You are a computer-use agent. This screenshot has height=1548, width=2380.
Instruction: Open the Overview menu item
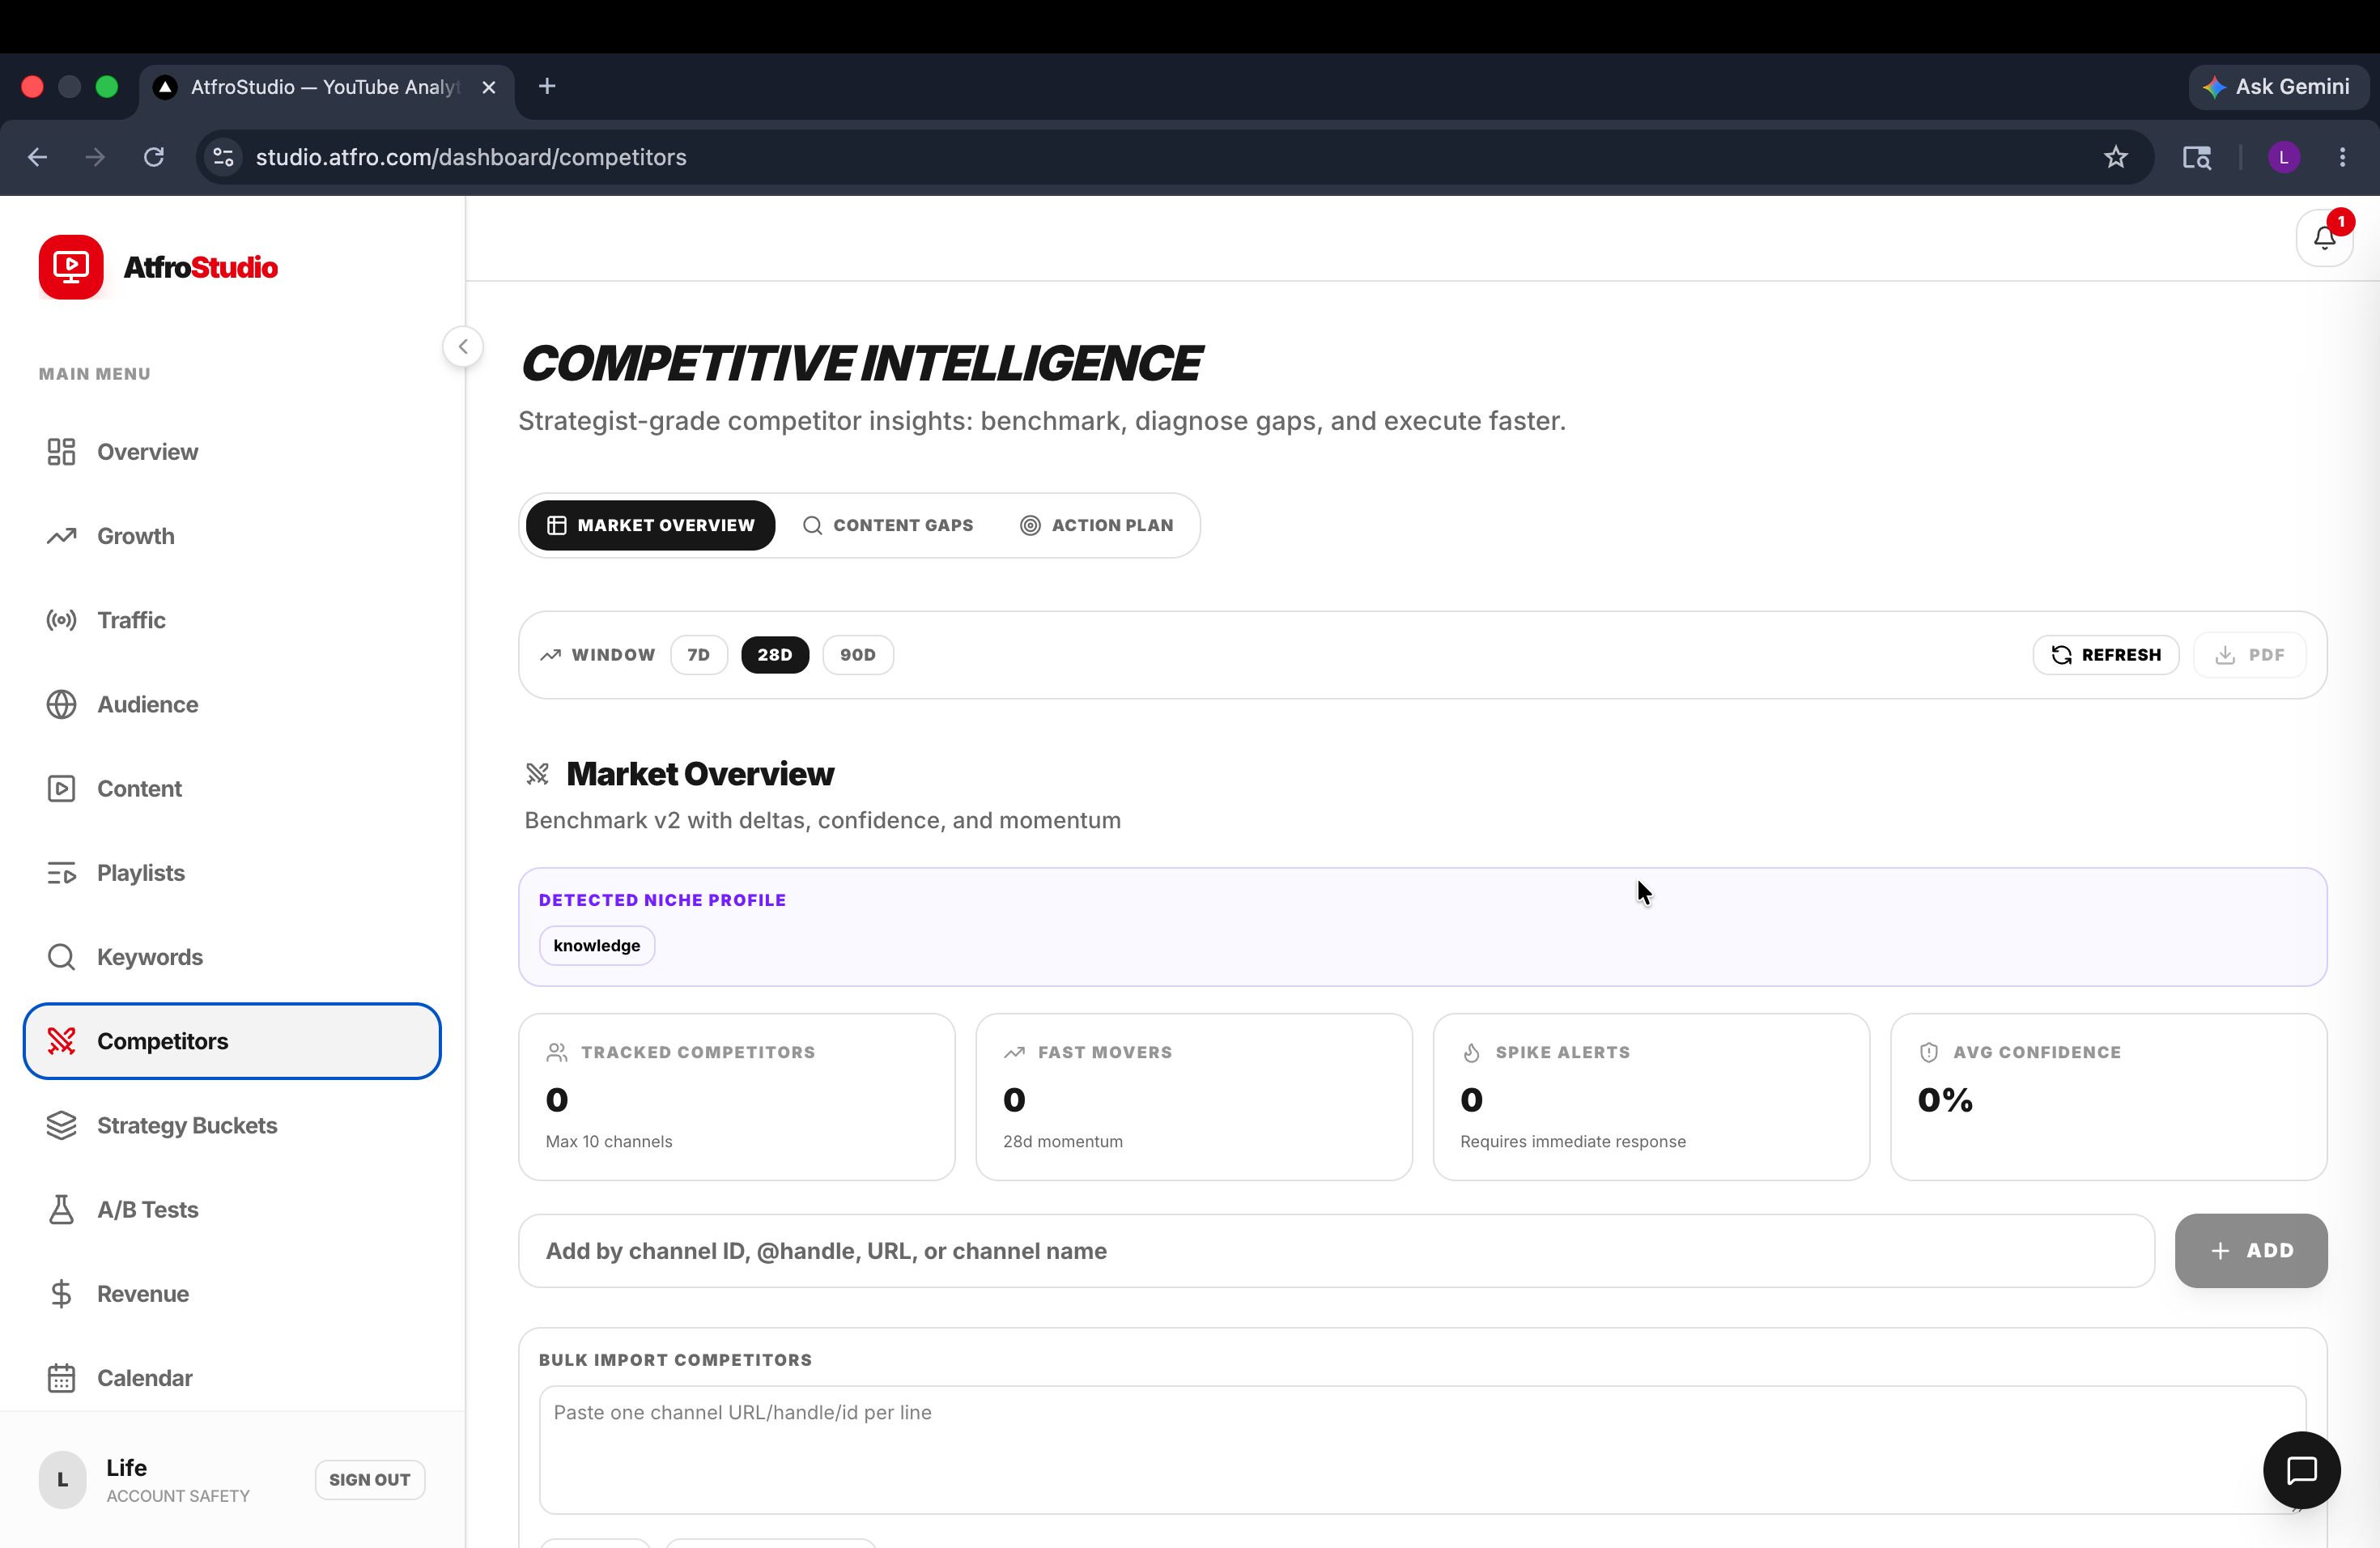pos(232,452)
